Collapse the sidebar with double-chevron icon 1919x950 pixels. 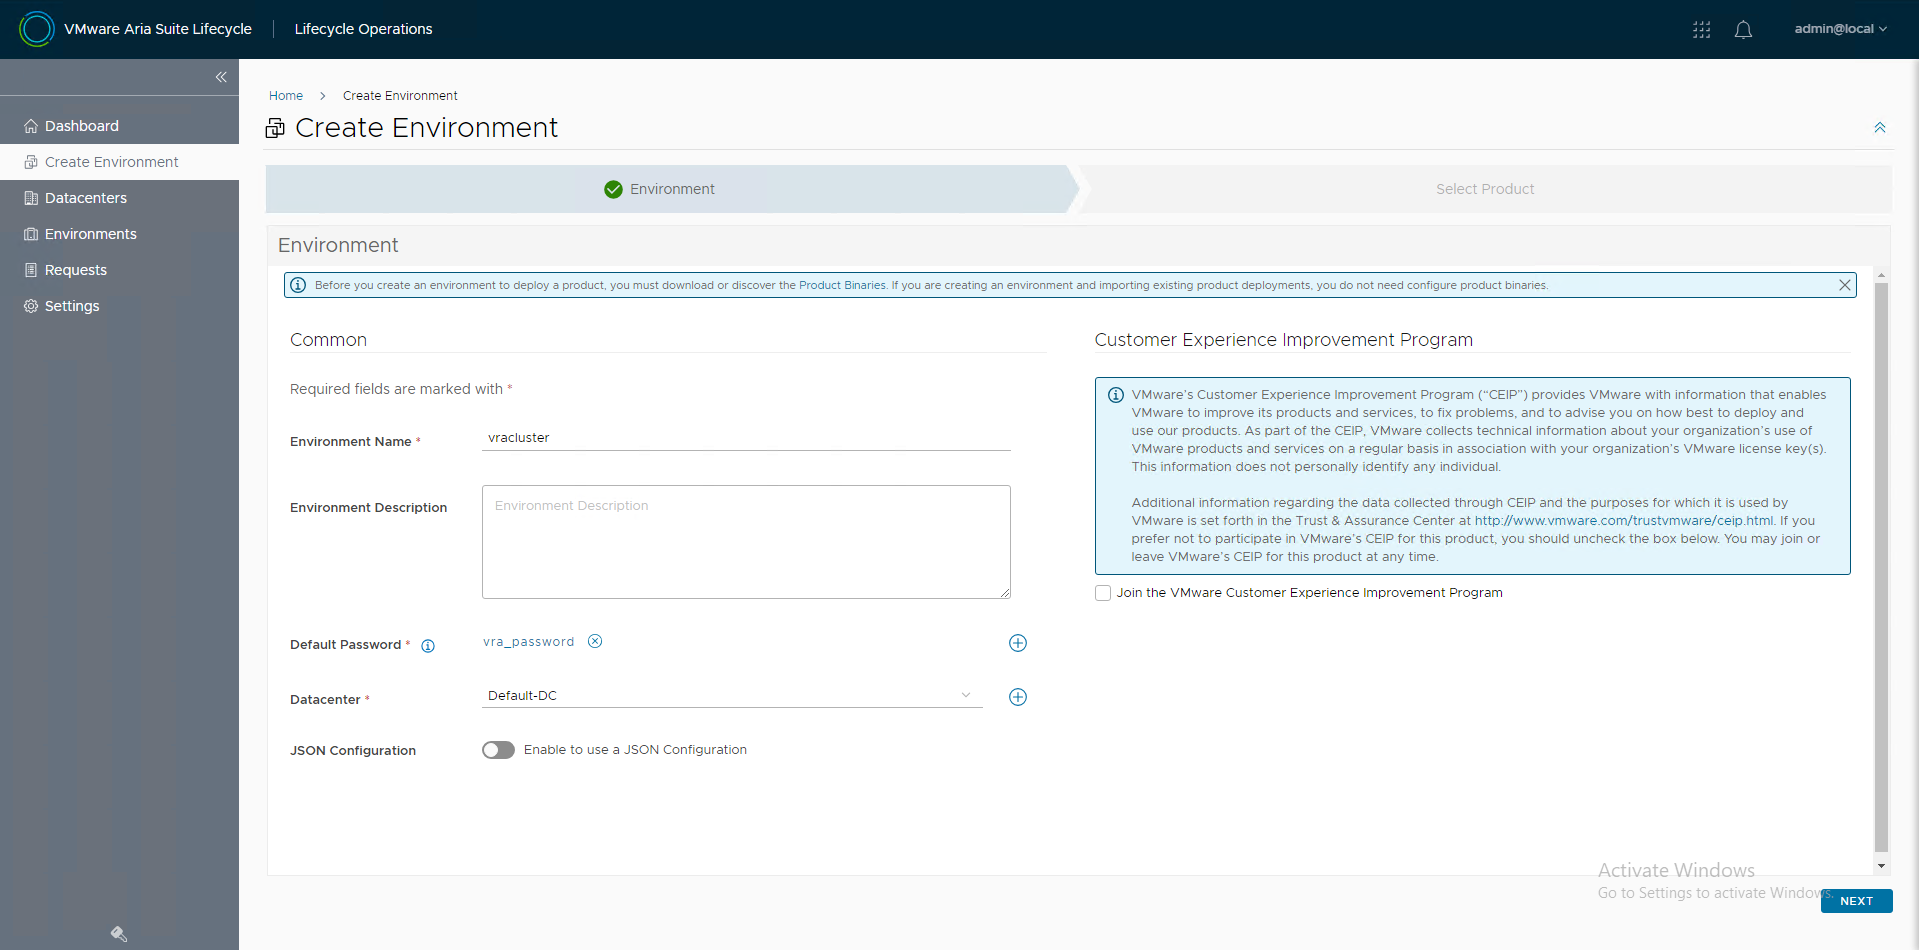click(221, 77)
